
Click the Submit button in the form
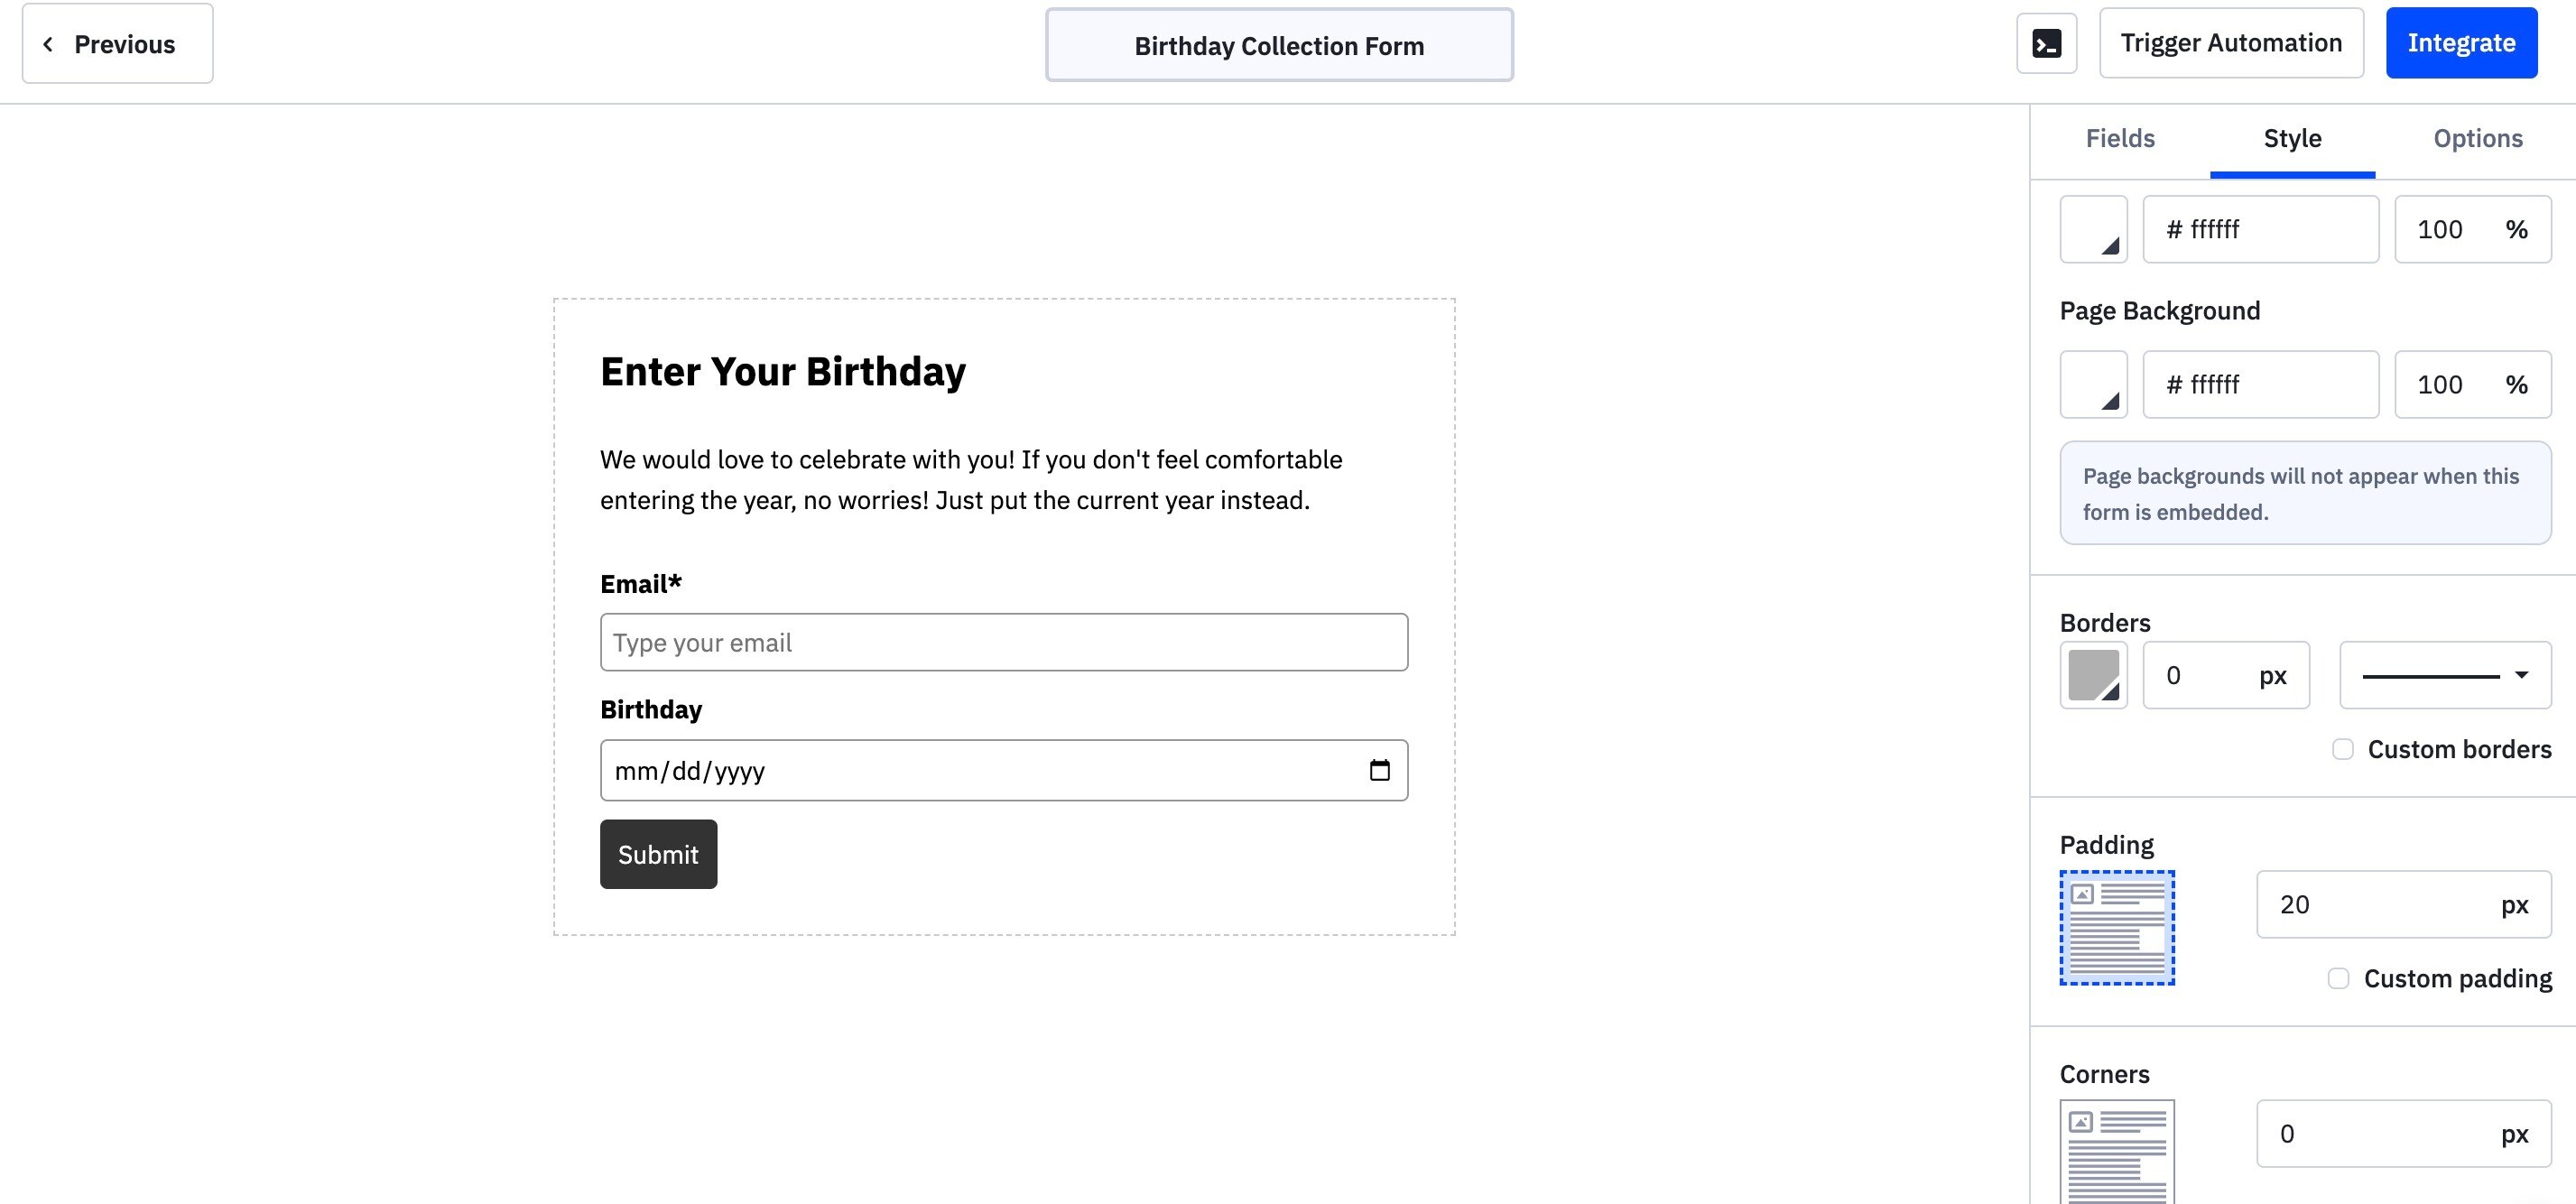pyautogui.click(x=658, y=854)
